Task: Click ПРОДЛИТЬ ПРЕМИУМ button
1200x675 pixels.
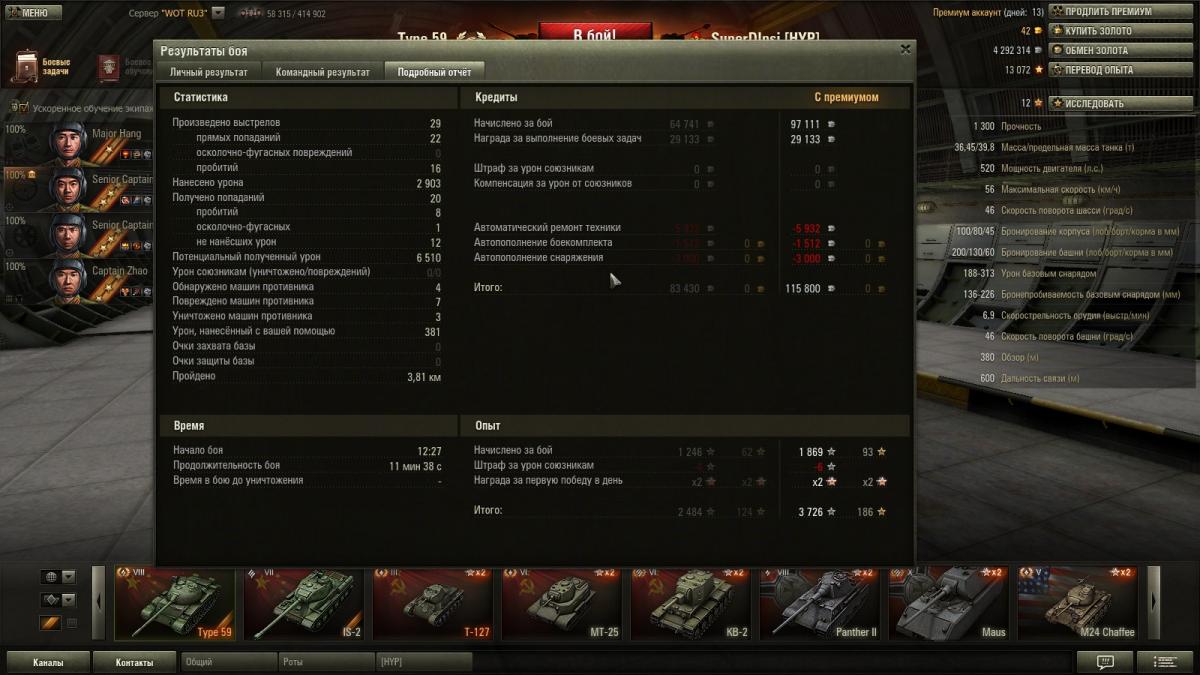Action: pyautogui.click(x=1120, y=12)
